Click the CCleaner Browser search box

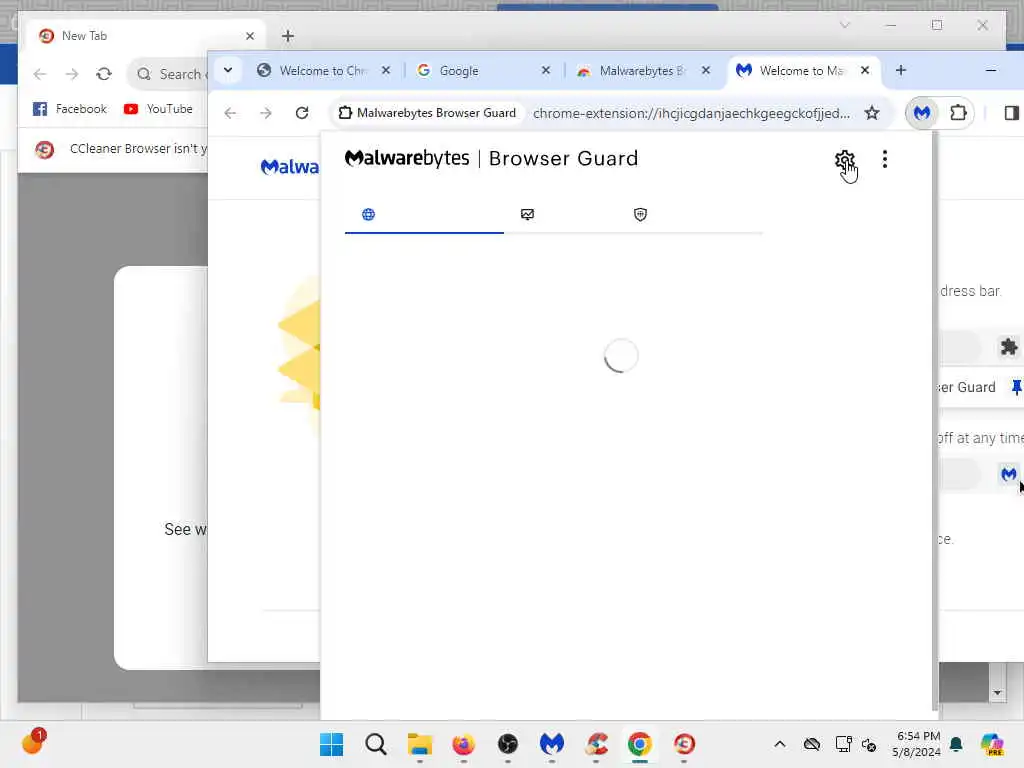(168, 74)
